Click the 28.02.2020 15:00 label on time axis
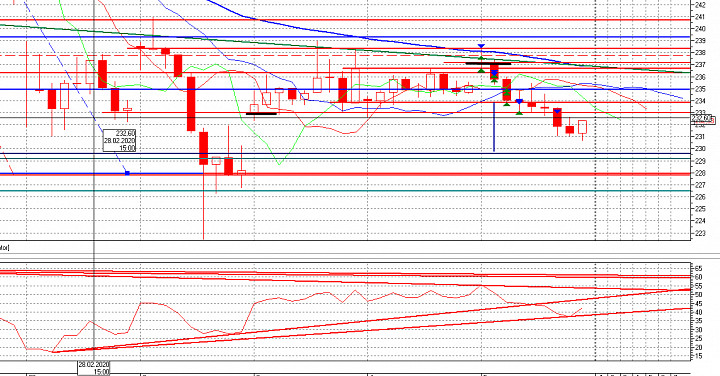 94,368
